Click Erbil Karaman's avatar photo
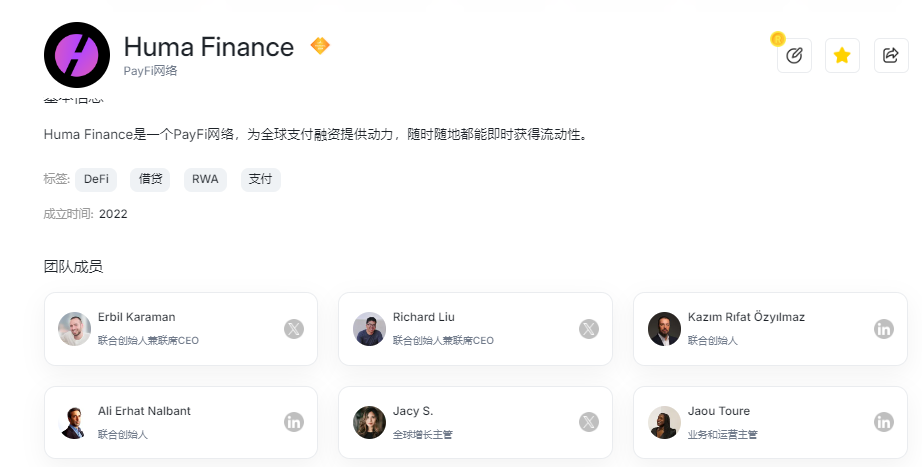 pyautogui.click(x=74, y=329)
